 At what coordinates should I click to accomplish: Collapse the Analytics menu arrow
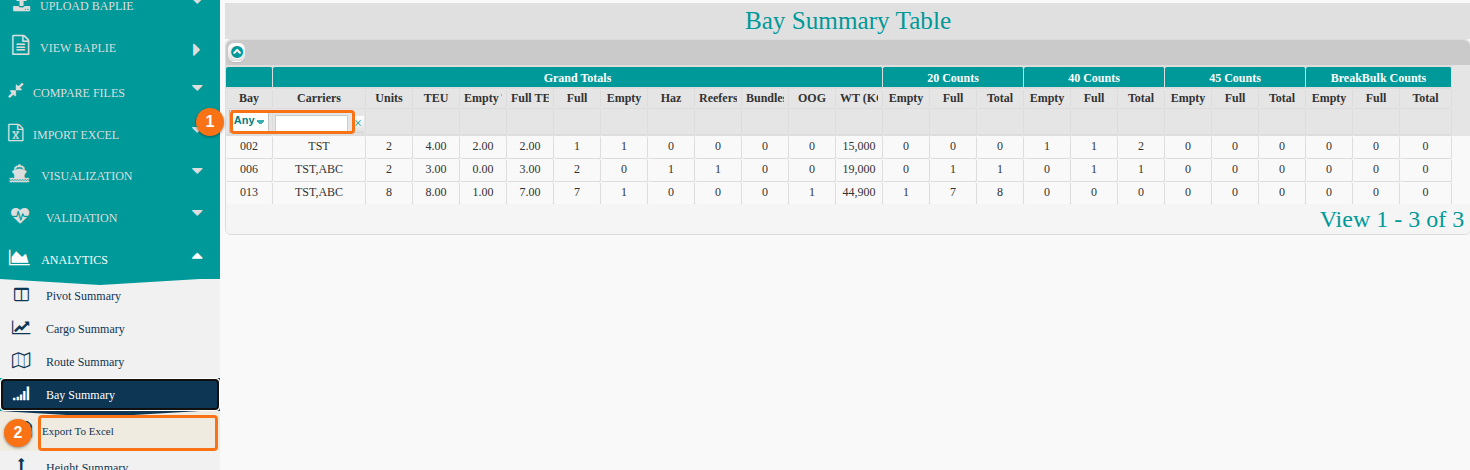coord(197,254)
